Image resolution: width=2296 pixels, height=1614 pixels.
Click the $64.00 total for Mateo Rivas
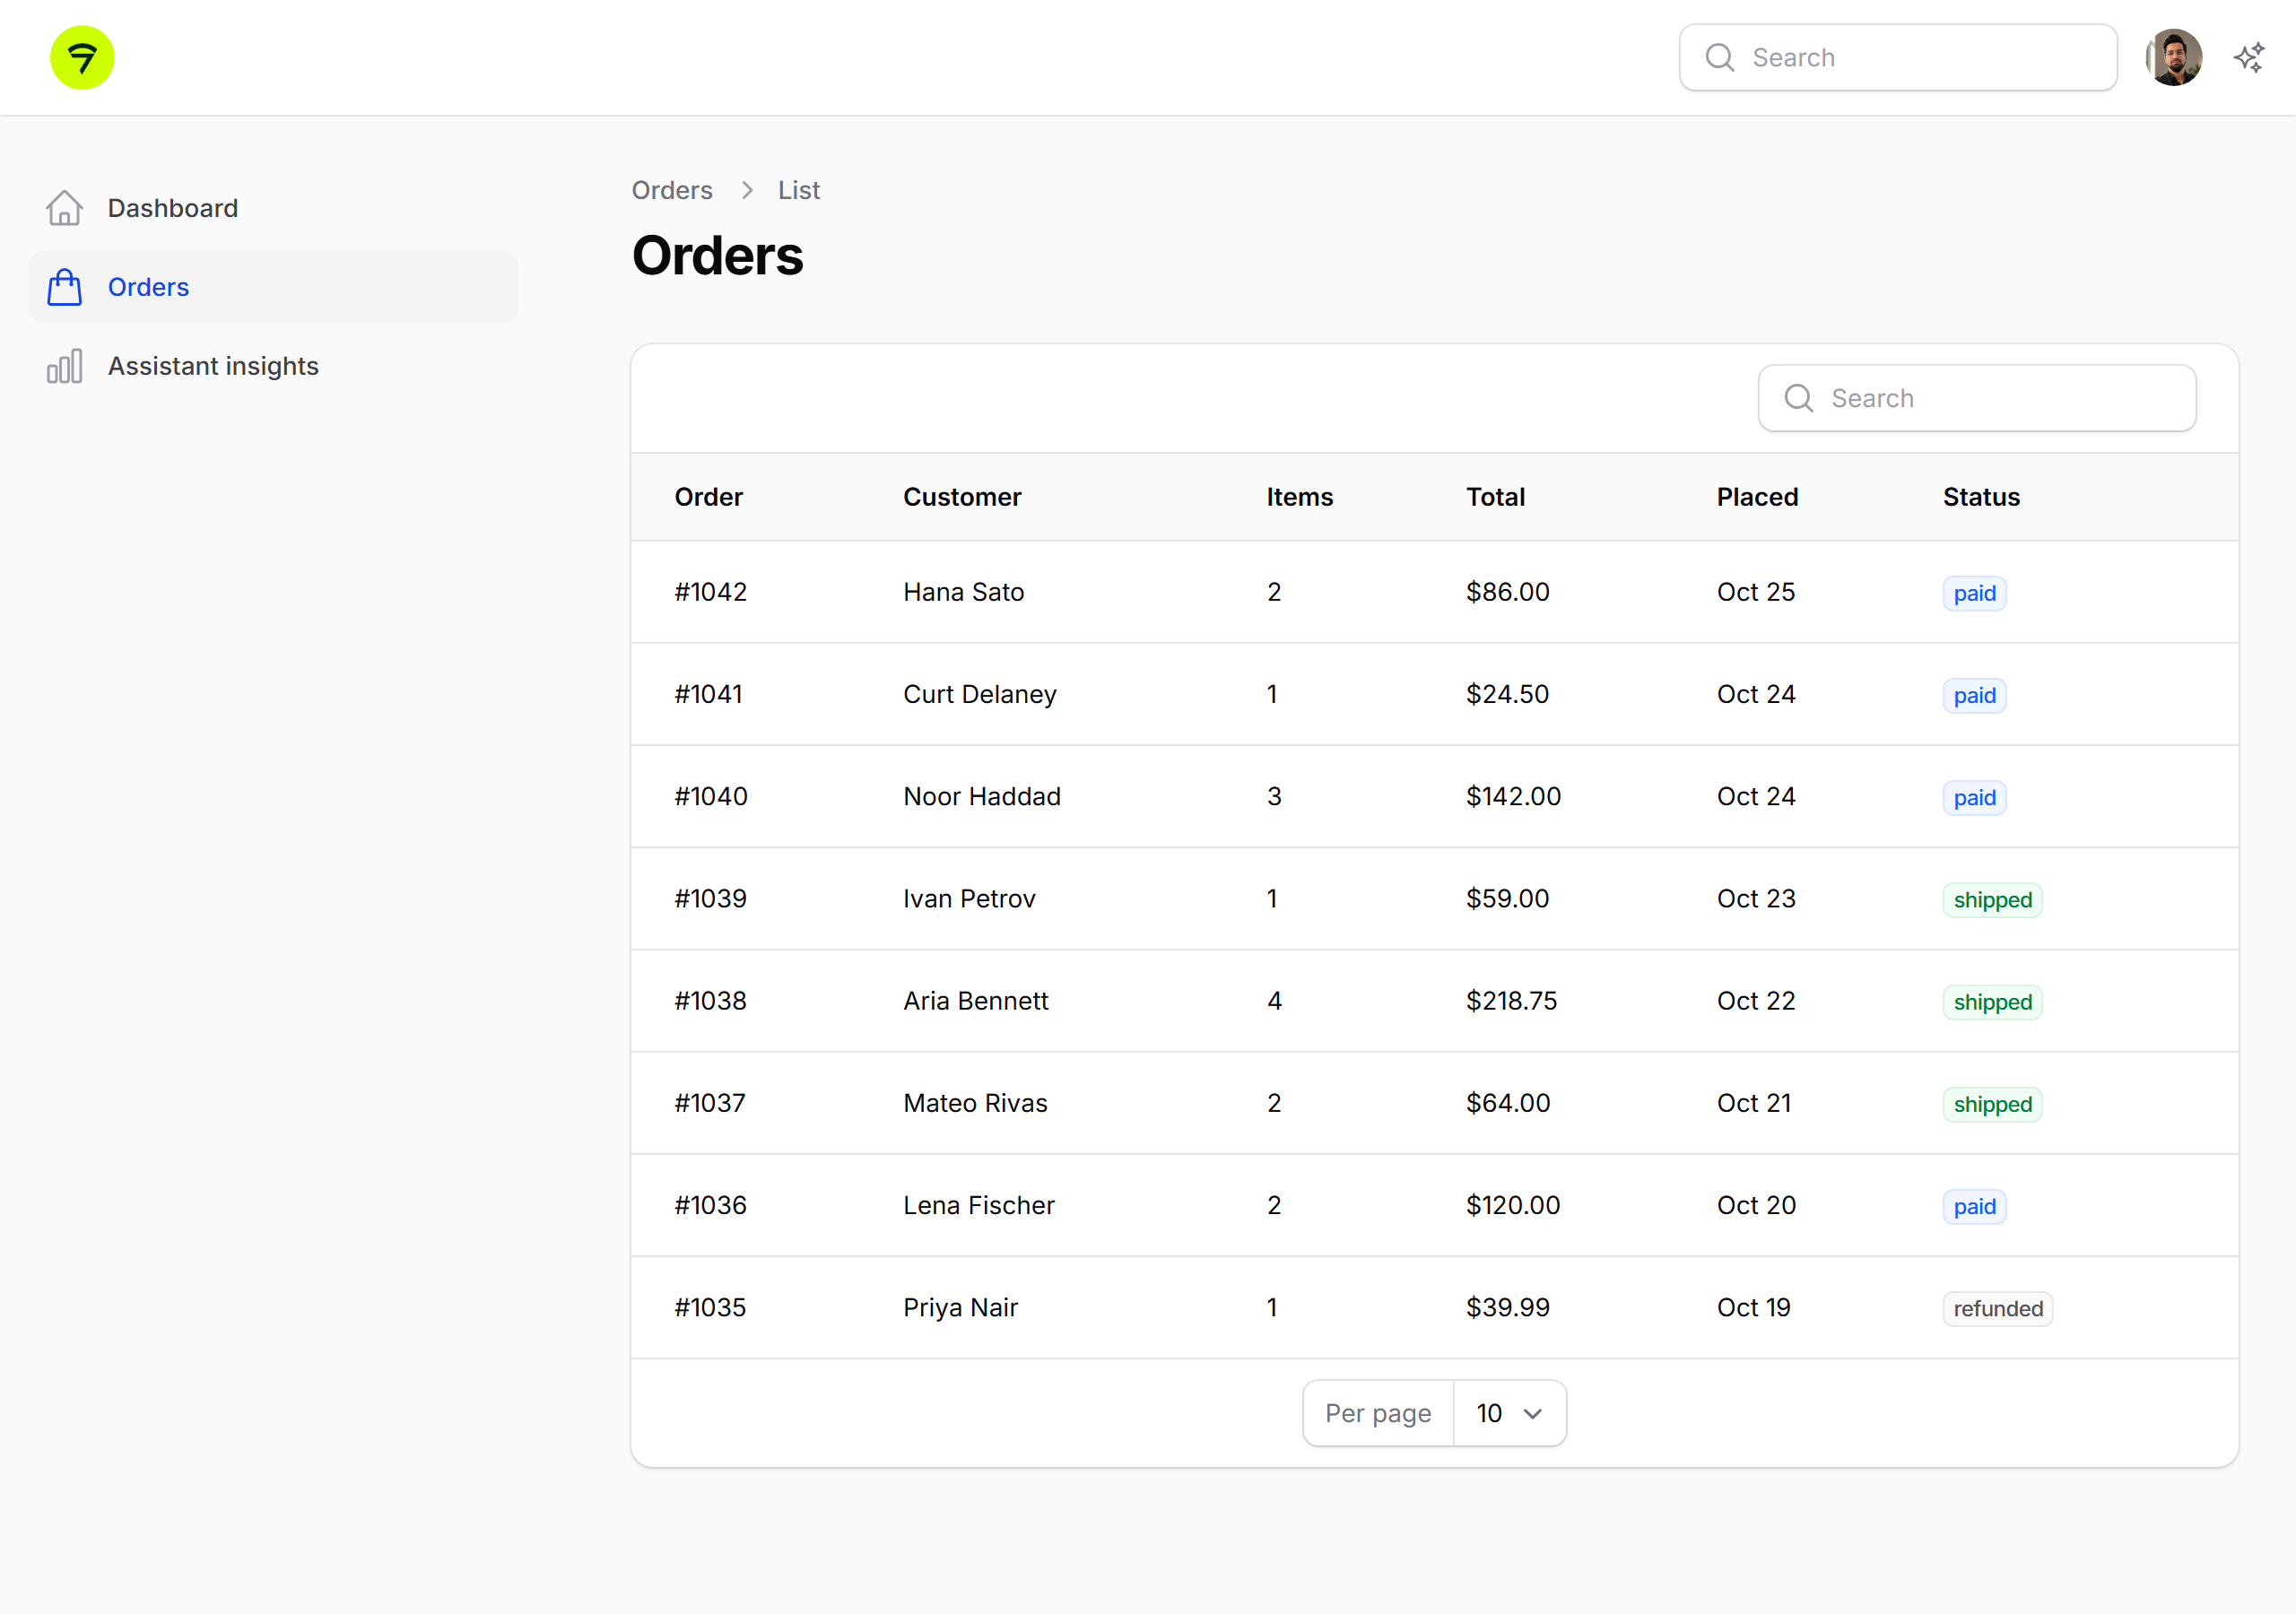coord(1508,1103)
